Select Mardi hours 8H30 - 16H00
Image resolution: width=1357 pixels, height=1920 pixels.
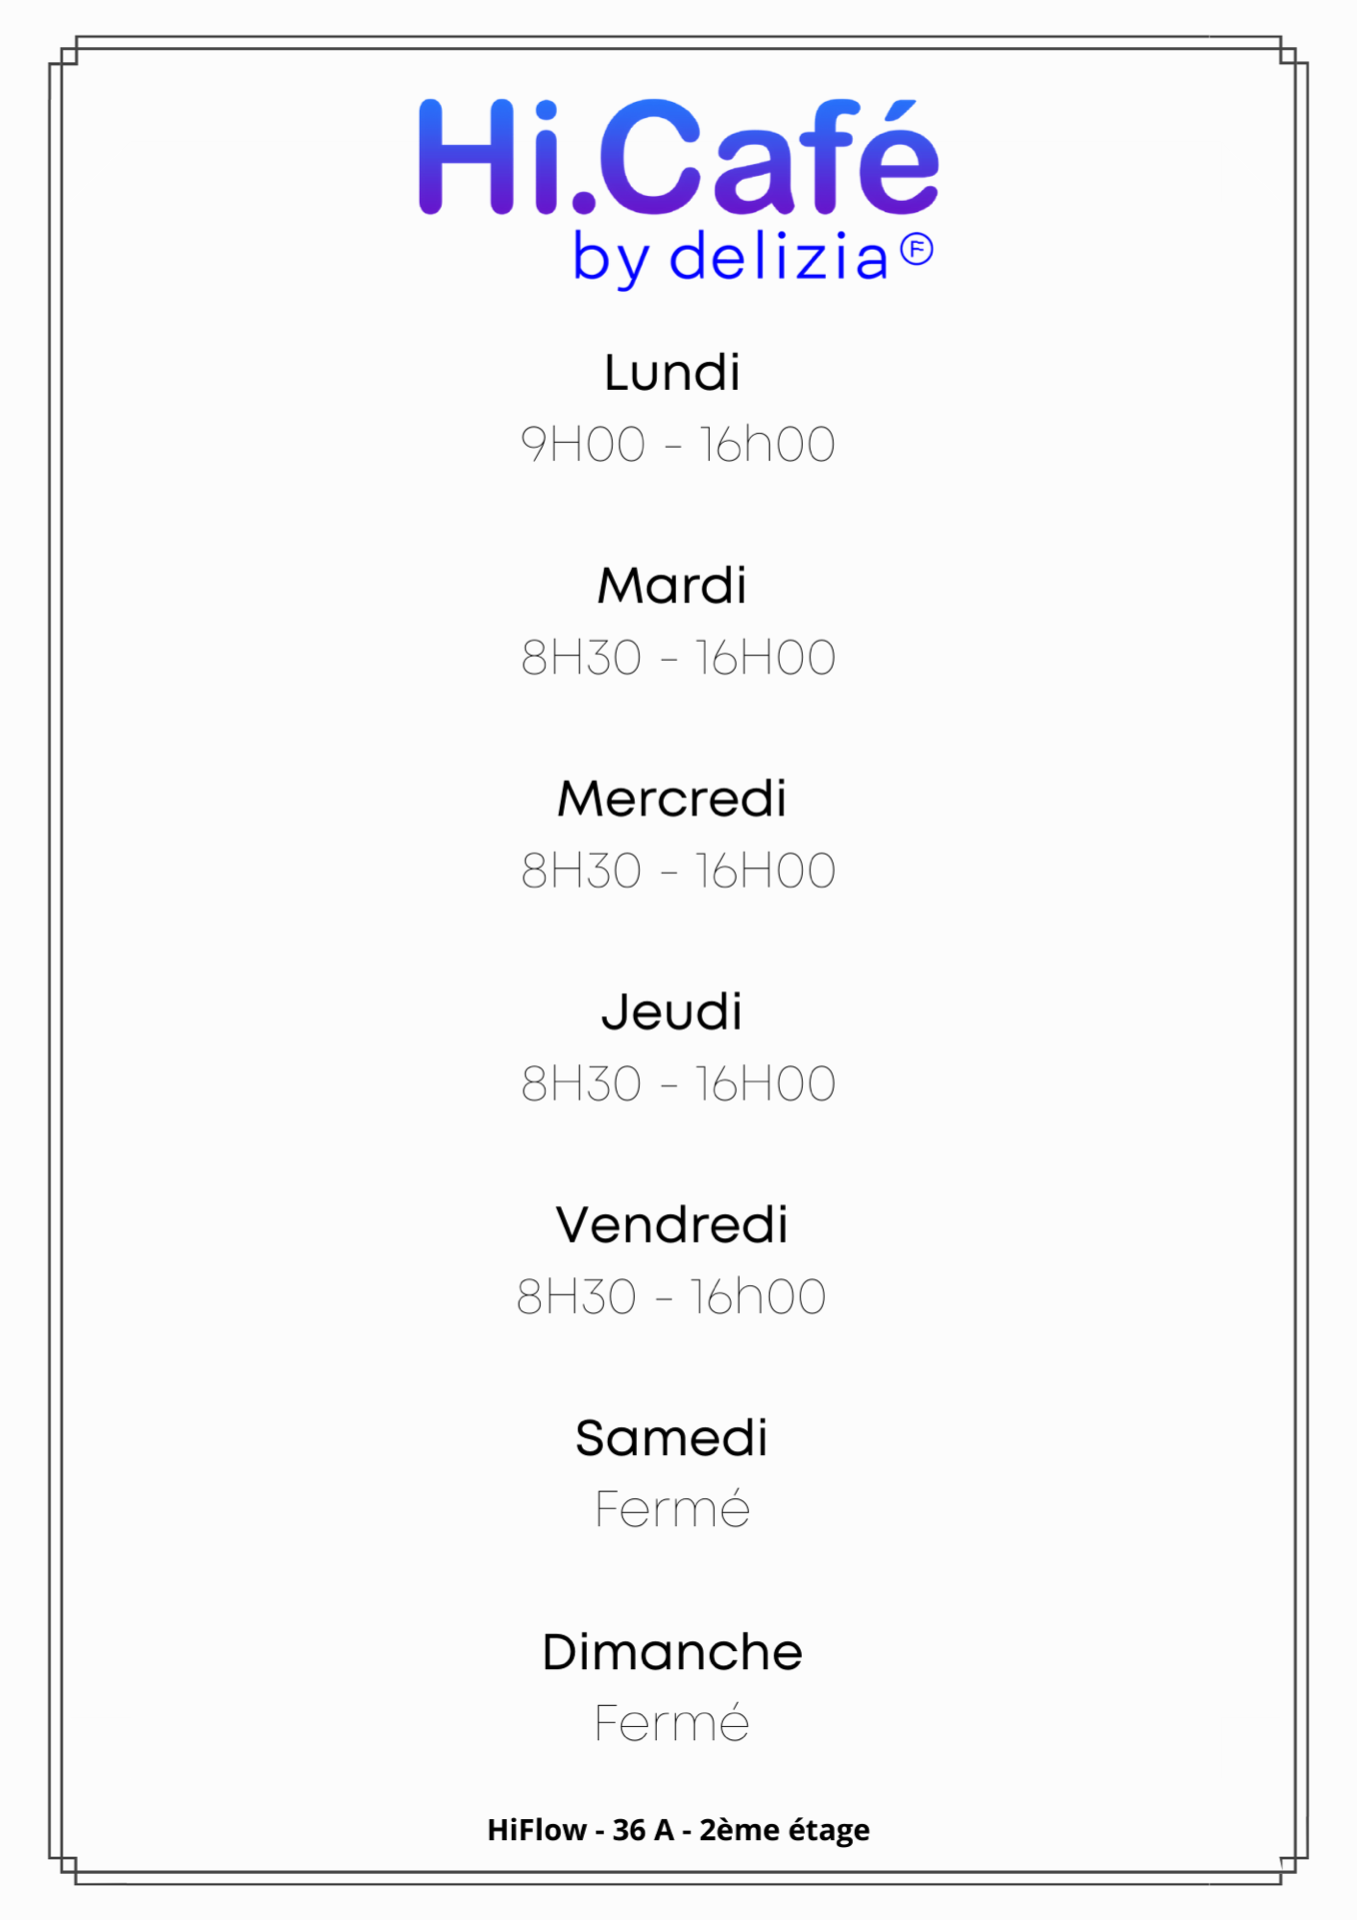(x=678, y=657)
